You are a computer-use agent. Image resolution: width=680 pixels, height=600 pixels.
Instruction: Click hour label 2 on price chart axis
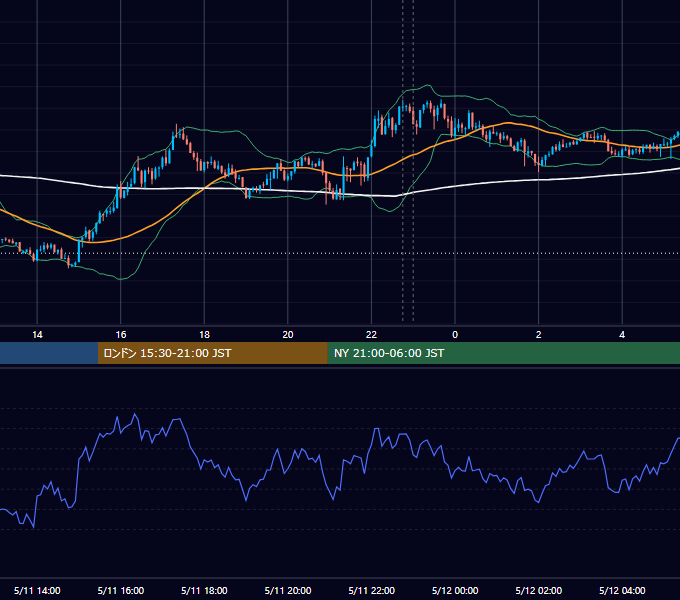tap(539, 335)
